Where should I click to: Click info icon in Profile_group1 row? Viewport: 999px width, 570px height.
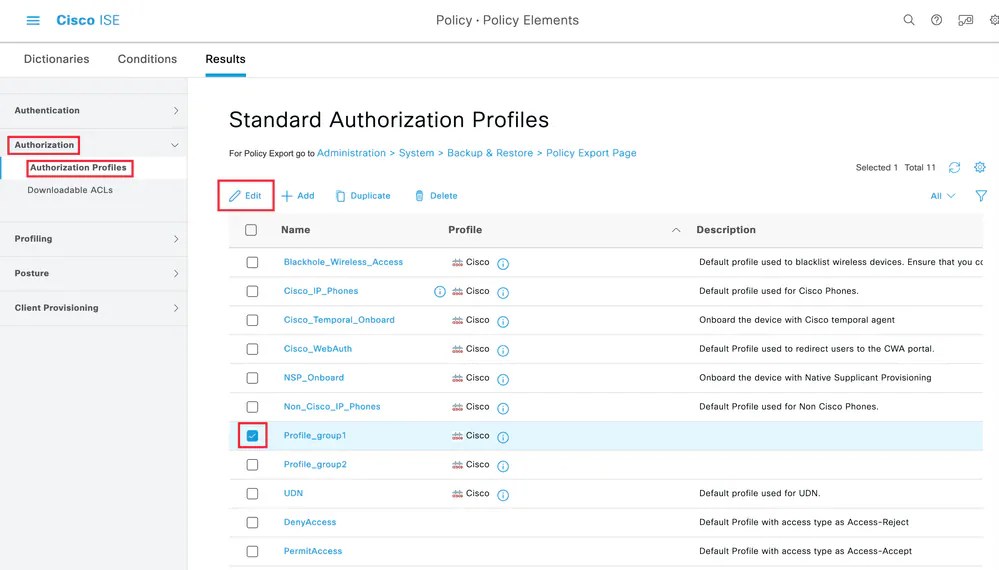point(503,437)
